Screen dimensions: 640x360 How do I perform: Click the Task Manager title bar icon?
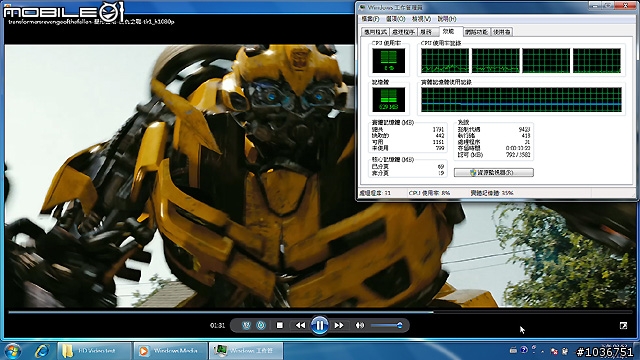pos(362,7)
